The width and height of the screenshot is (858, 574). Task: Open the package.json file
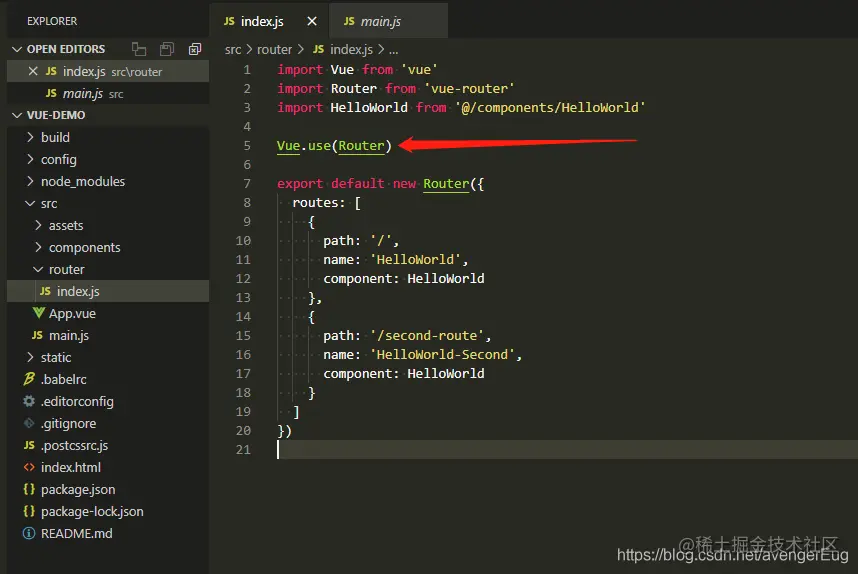tap(108, 489)
